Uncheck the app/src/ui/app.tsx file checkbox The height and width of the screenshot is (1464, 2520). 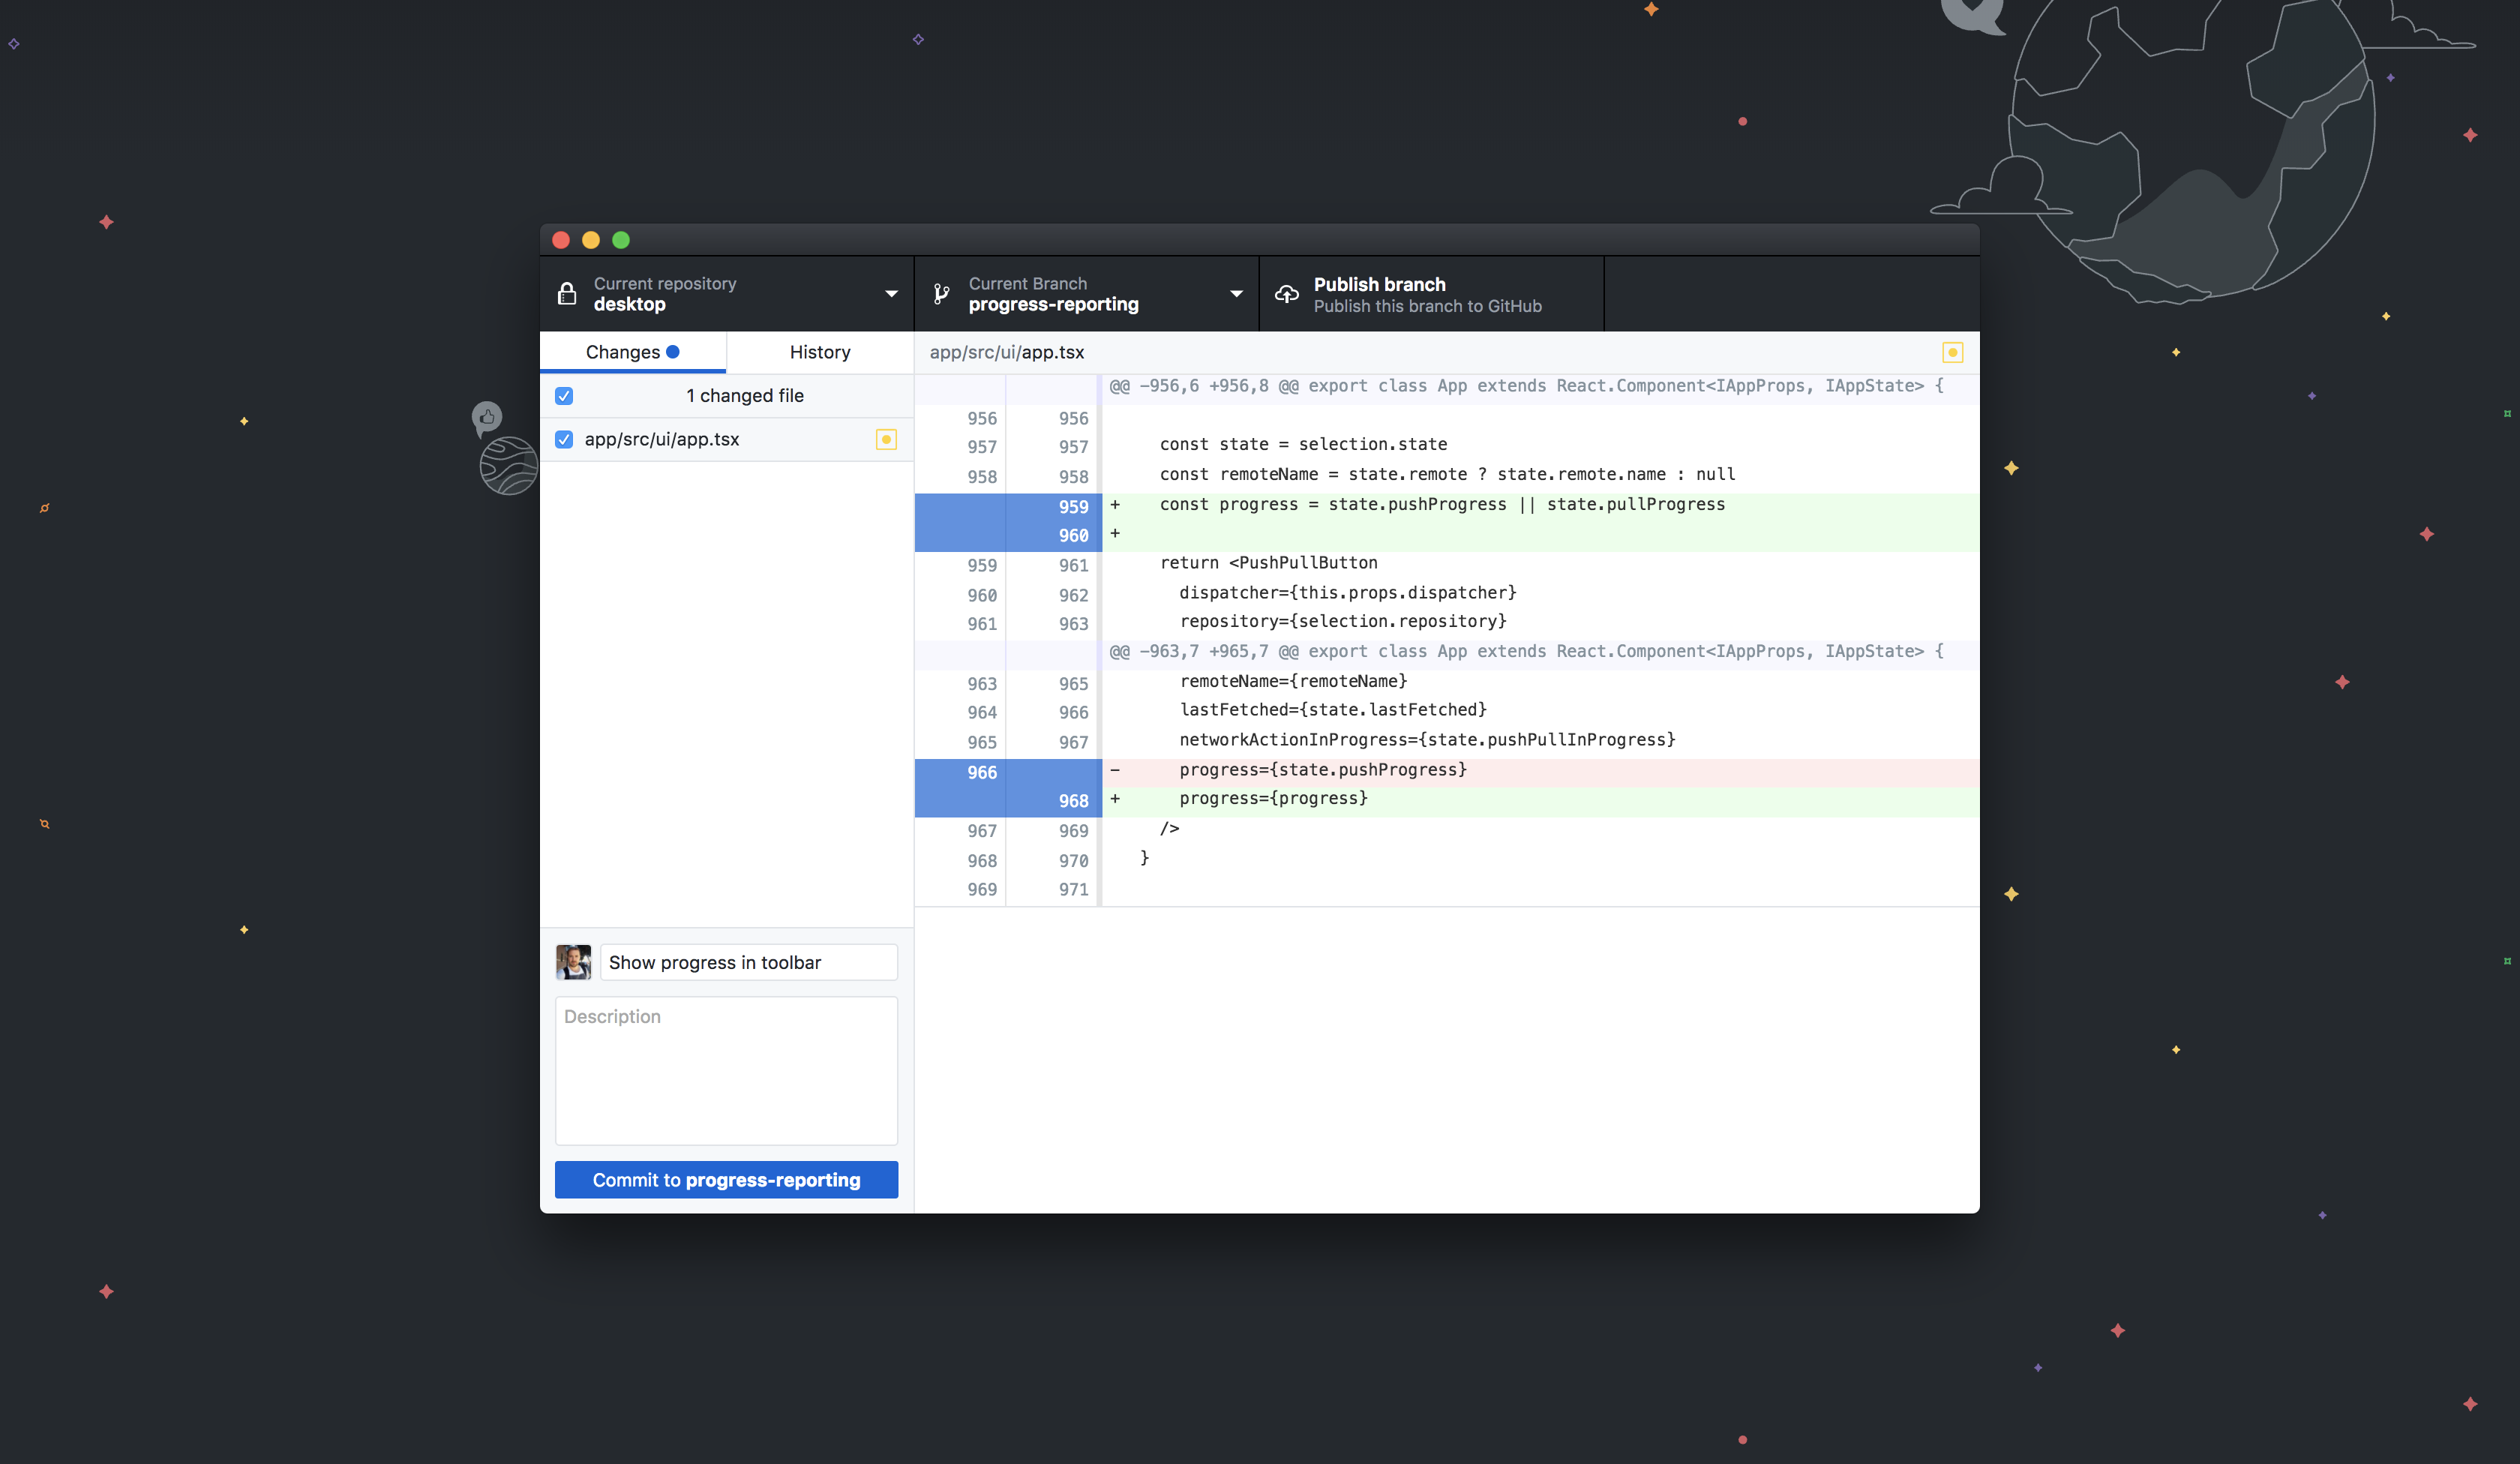(564, 439)
